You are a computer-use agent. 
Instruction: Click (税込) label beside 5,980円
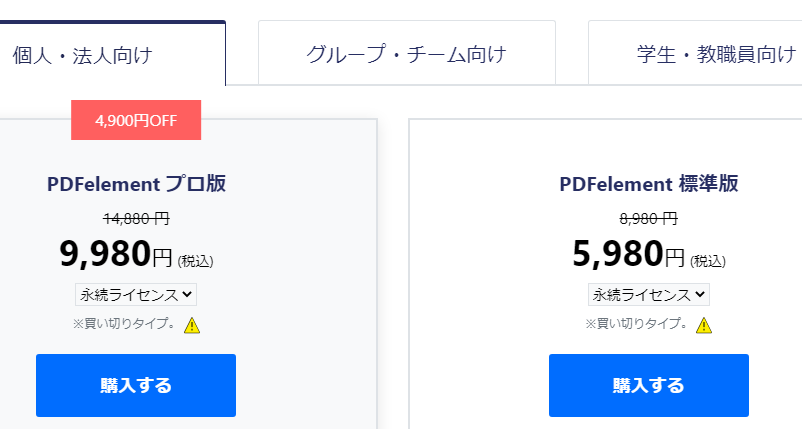[x=708, y=261]
